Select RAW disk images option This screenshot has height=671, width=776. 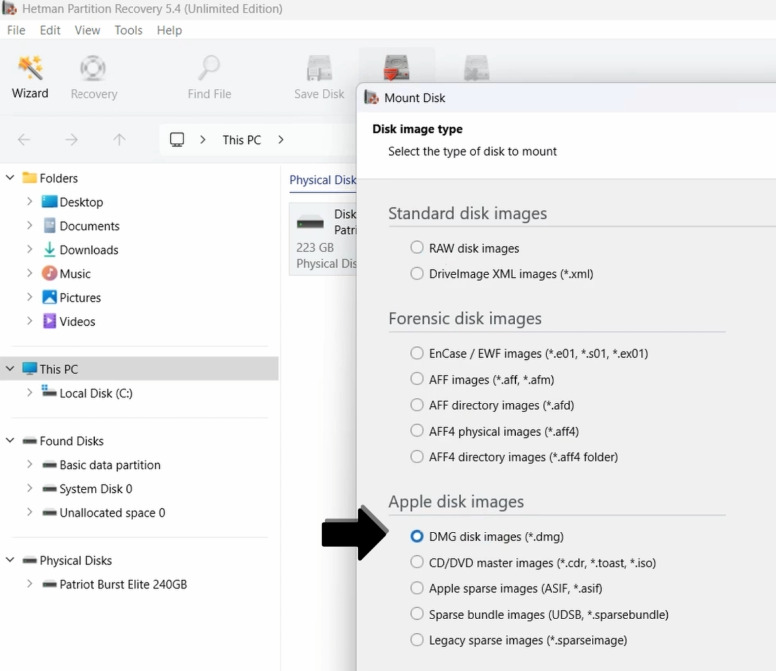(417, 247)
